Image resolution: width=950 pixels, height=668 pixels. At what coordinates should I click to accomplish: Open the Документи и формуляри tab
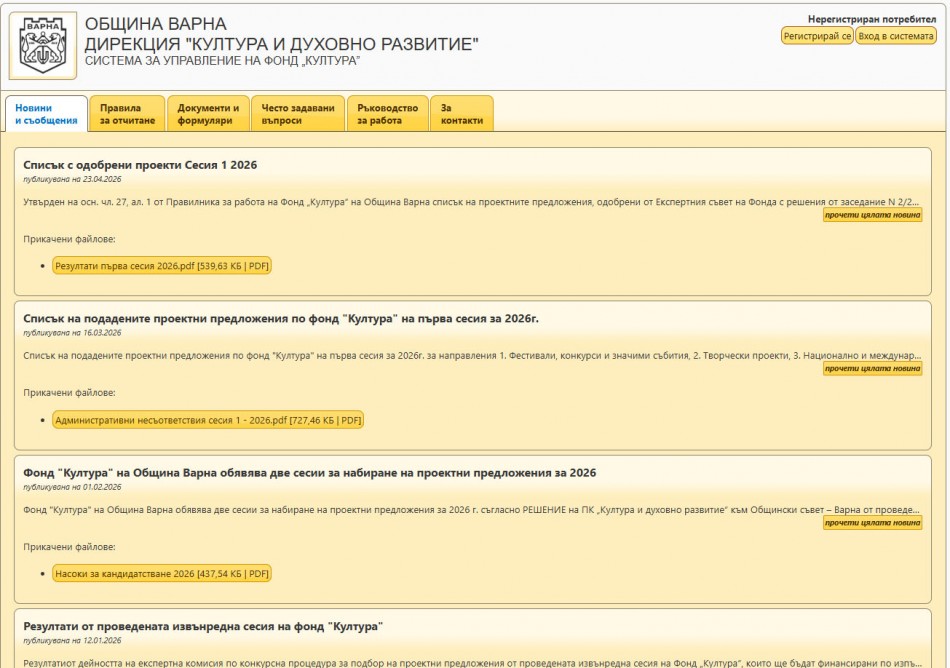(x=208, y=114)
